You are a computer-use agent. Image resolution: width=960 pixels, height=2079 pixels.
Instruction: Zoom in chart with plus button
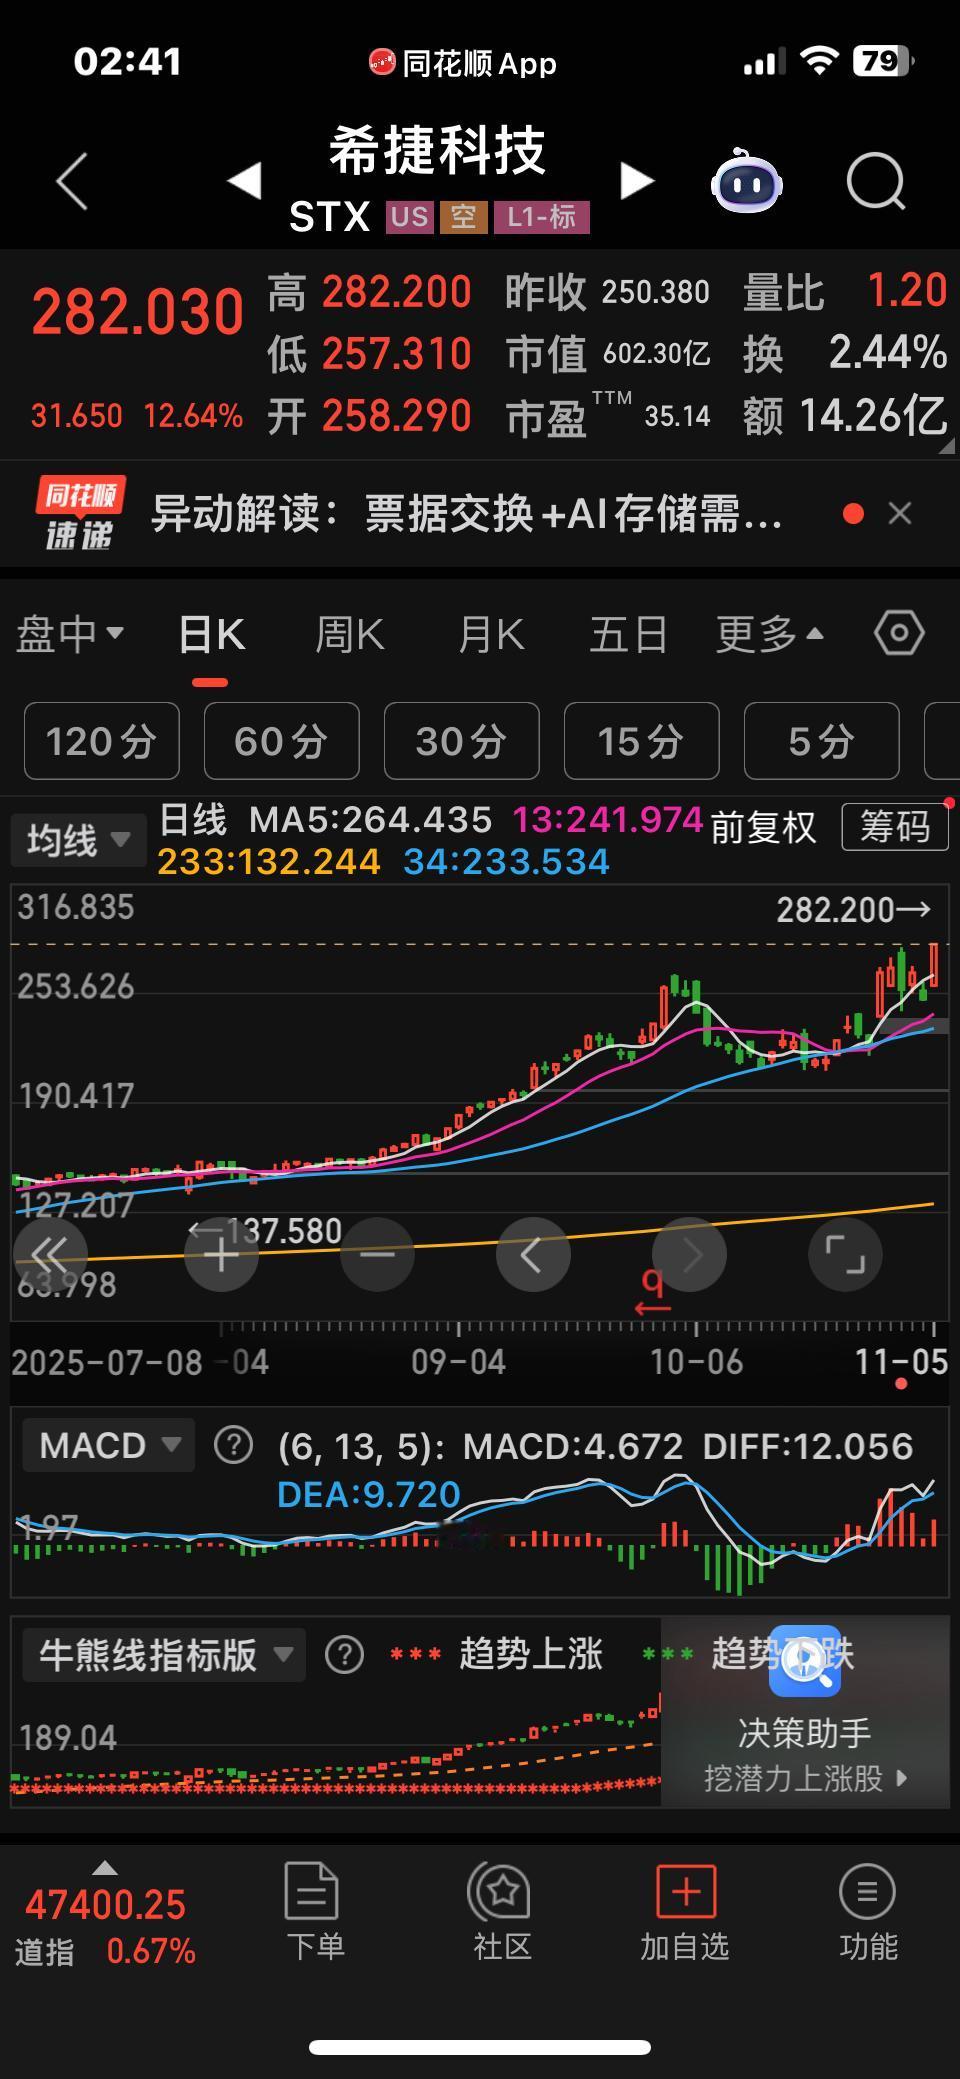221,1254
